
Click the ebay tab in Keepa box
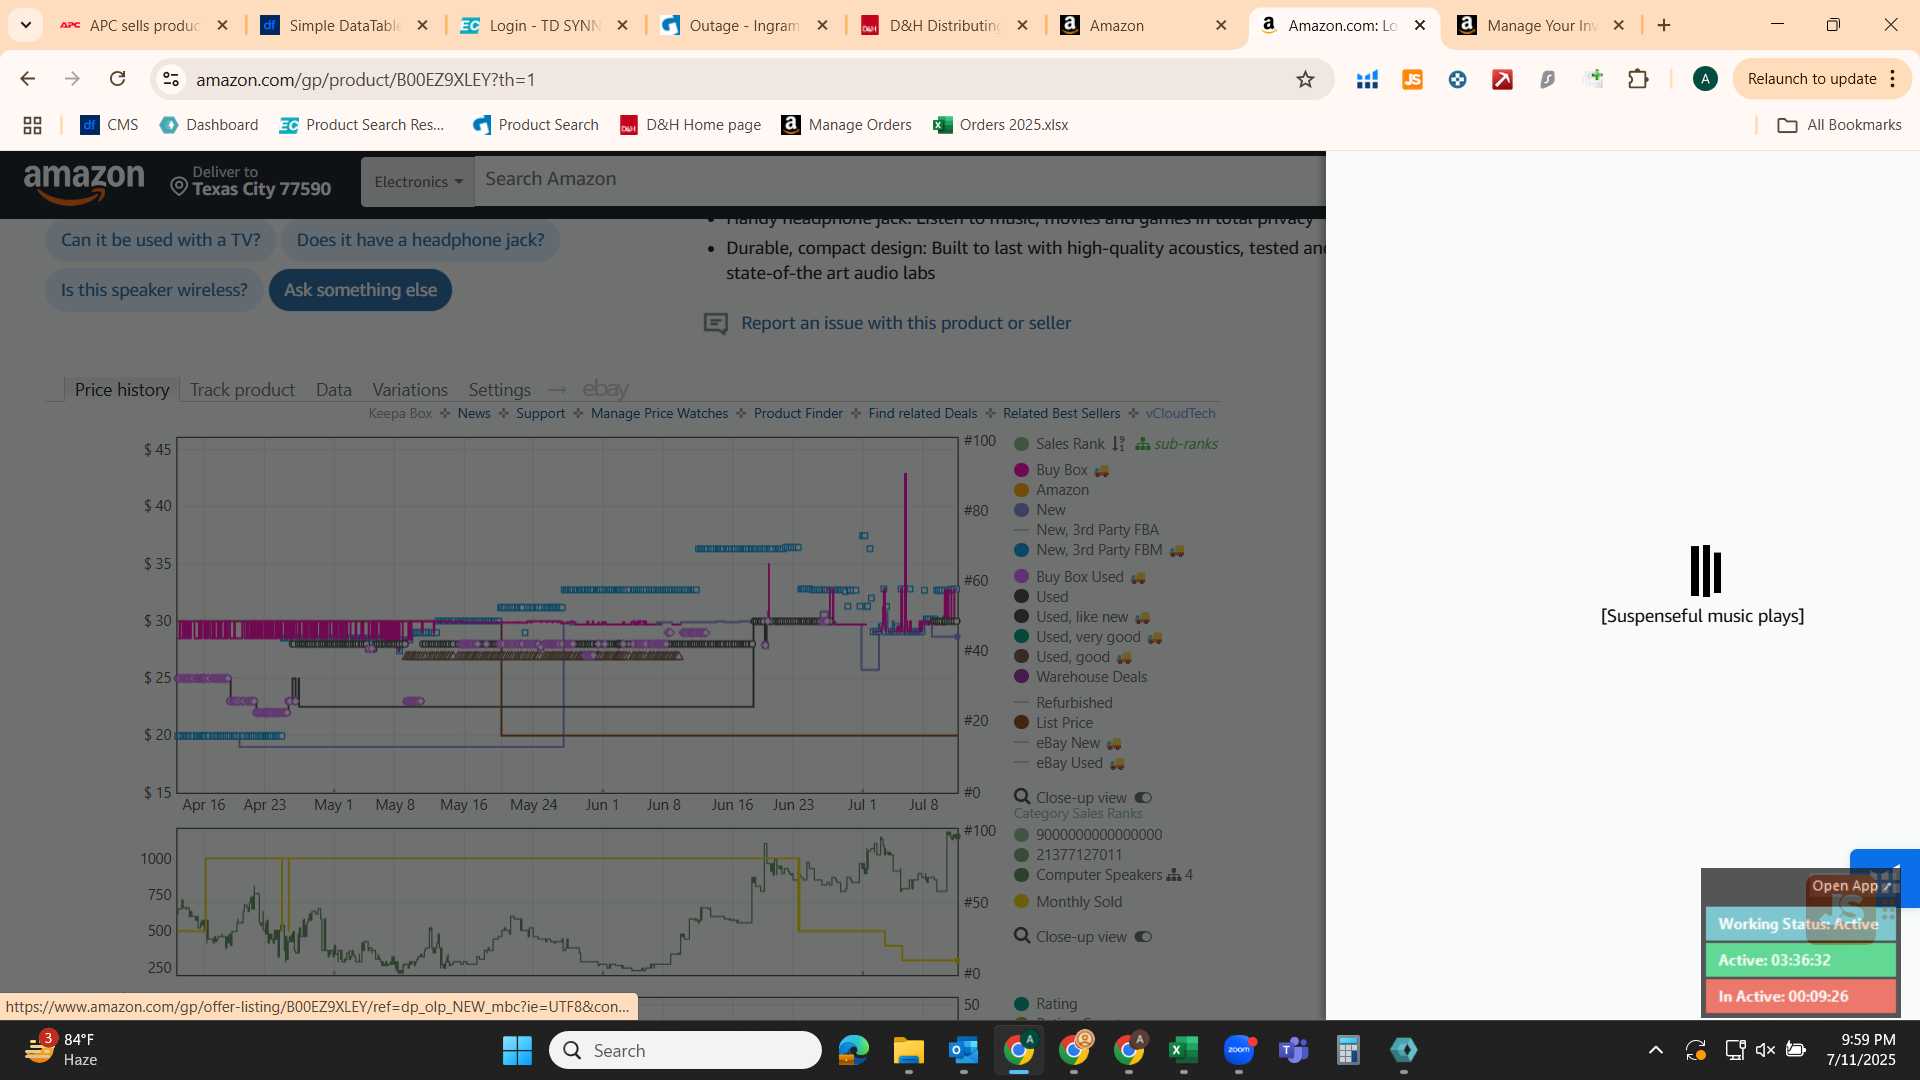click(605, 389)
